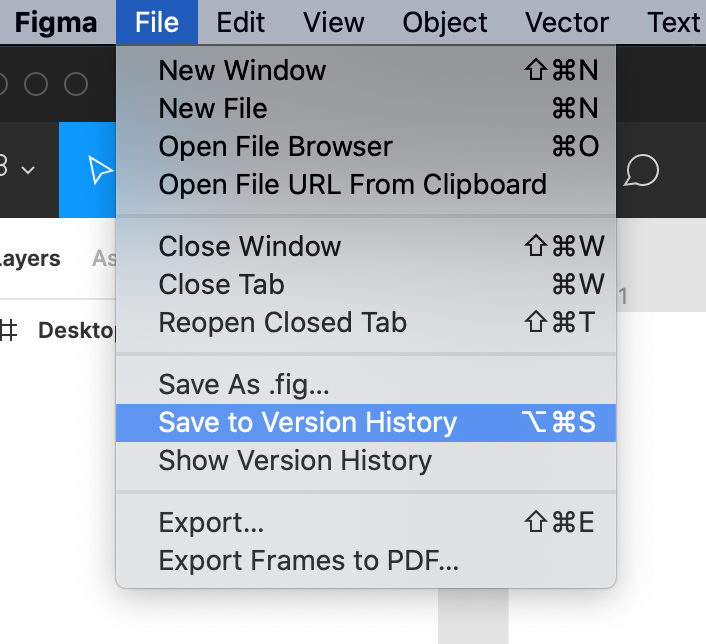706x644 pixels.
Task: Open the View menu
Action: (x=334, y=22)
